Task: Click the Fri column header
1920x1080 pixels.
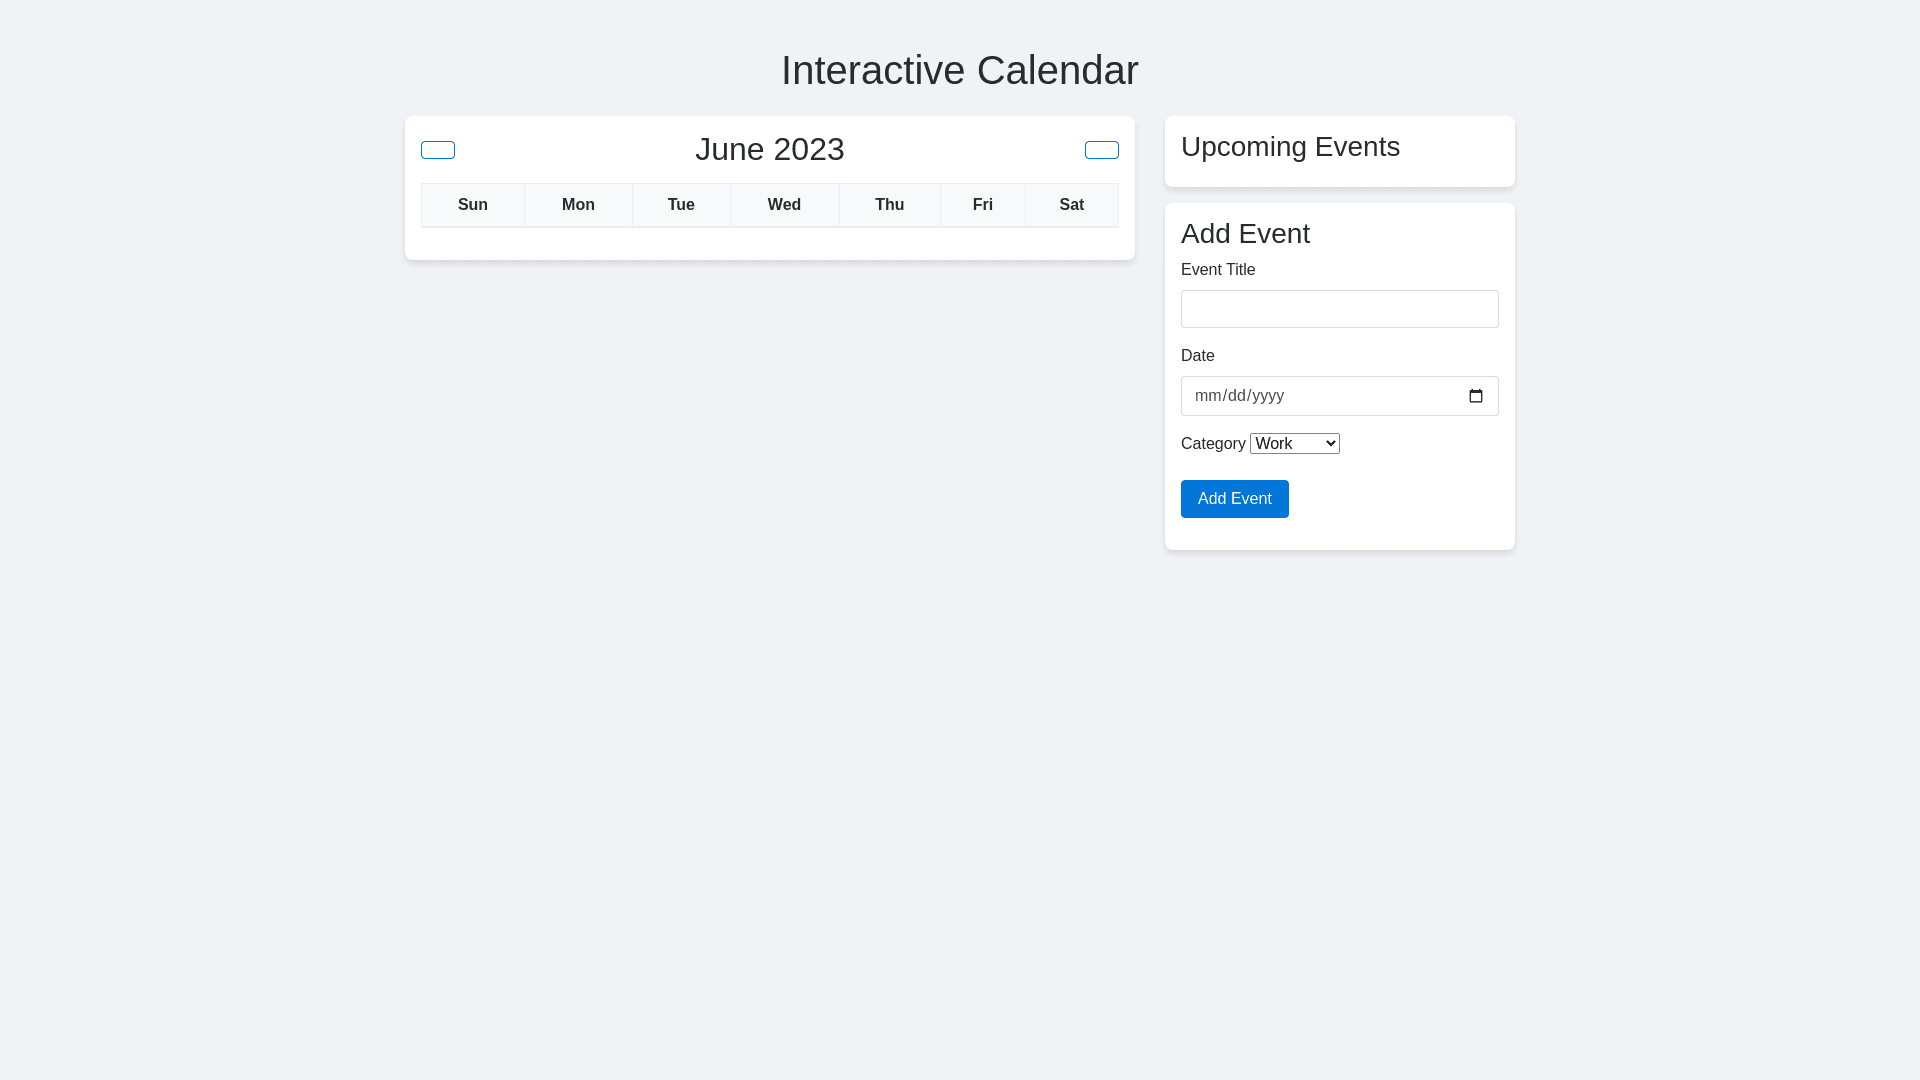Action: (x=982, y=205)
